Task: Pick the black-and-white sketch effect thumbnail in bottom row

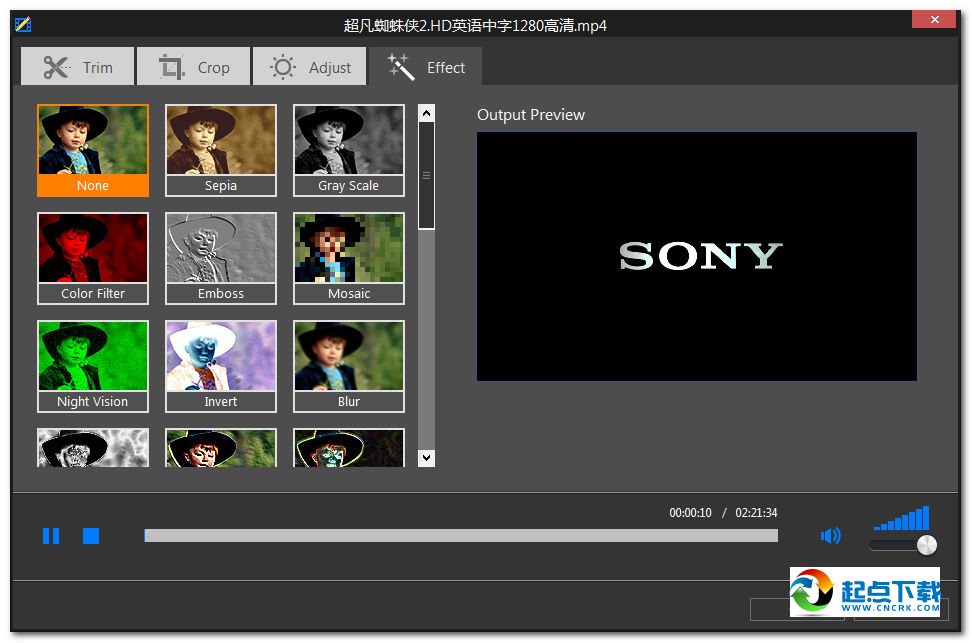Action: point(93,448)
